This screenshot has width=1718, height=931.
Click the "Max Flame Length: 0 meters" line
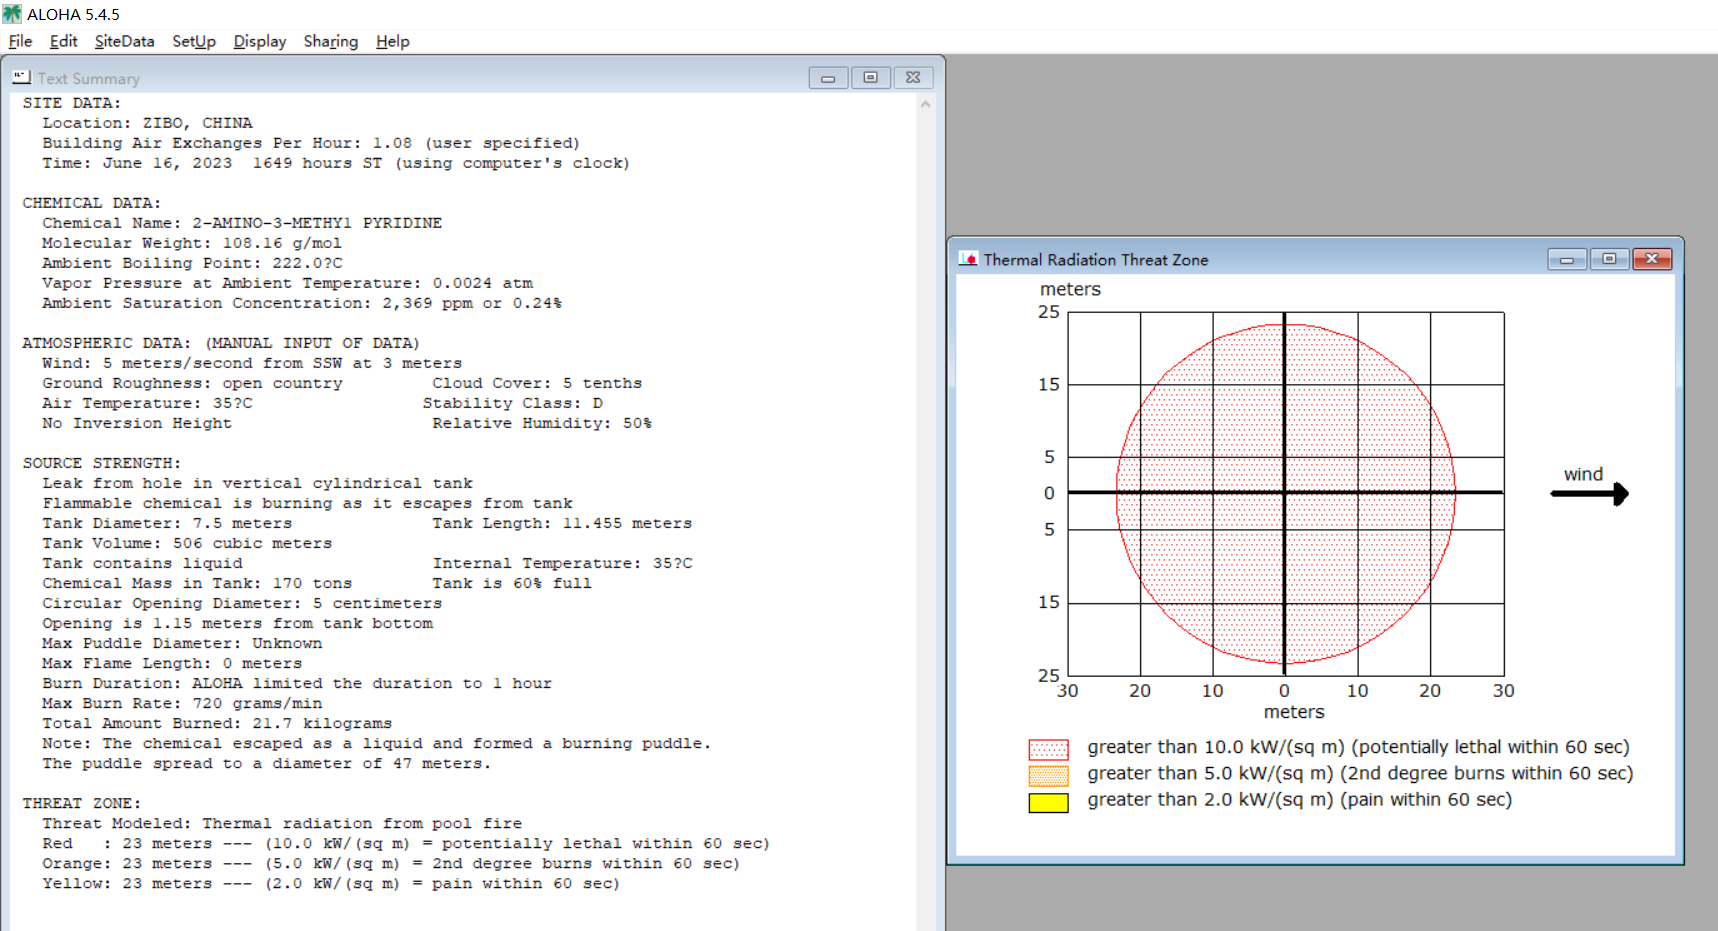pos(172,663)
